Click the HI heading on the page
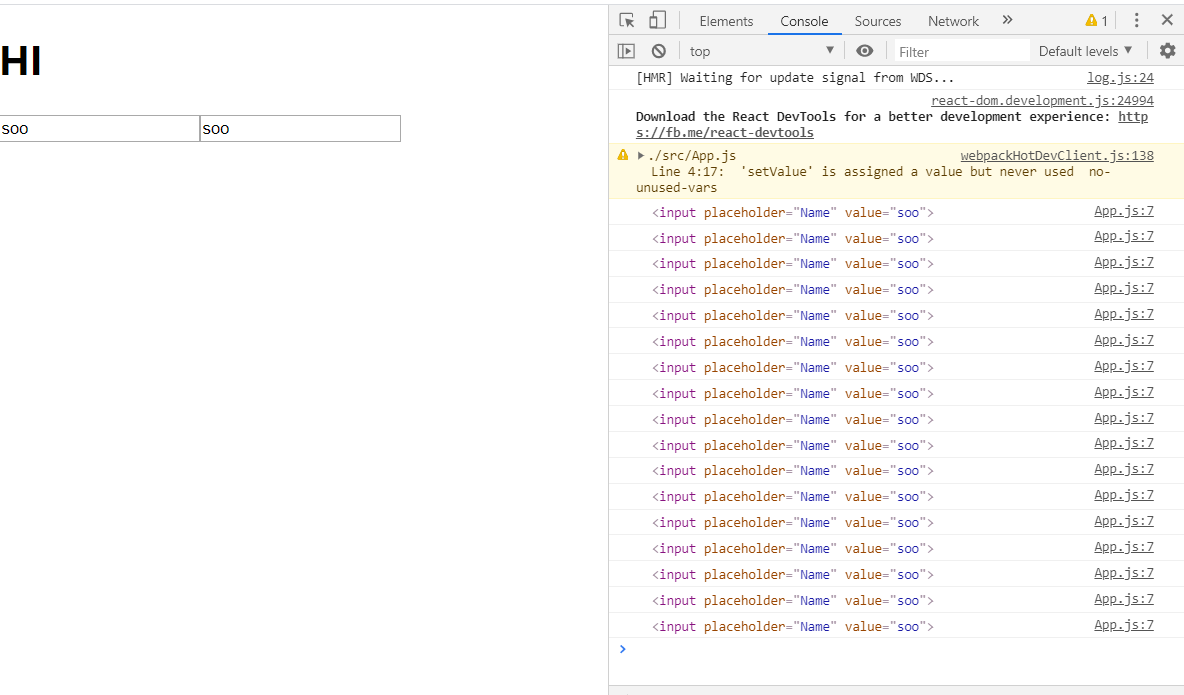This screenshot has width=1184, height=695. pos(21,61)
